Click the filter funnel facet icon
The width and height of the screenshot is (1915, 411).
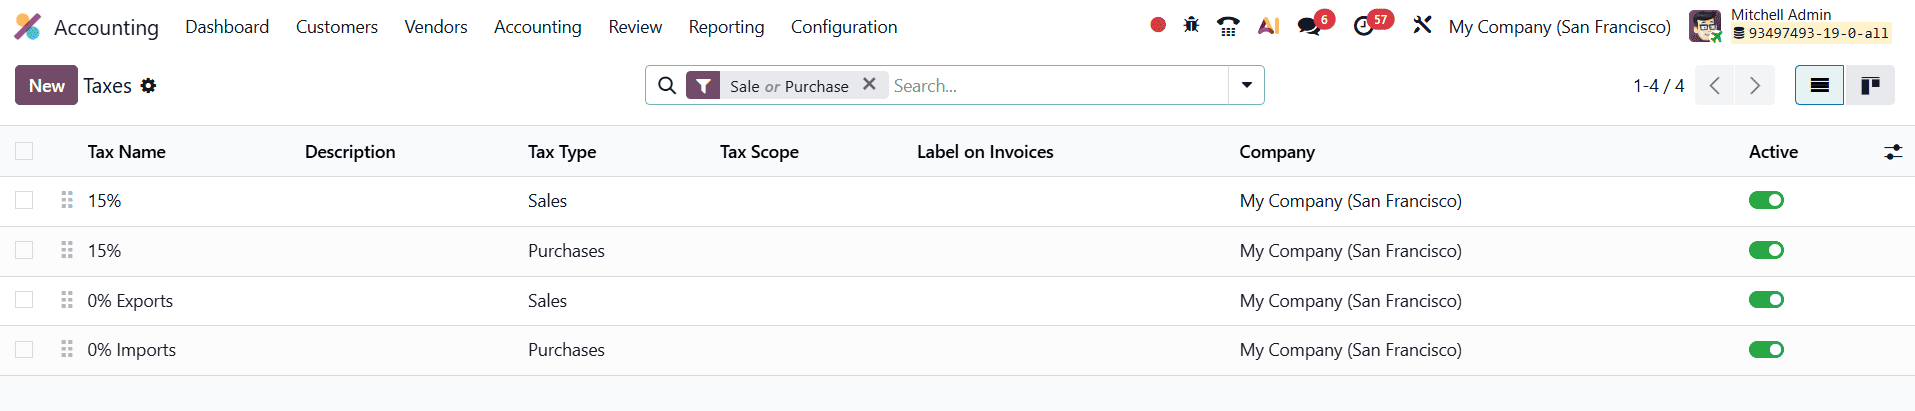tap(703, 86)
